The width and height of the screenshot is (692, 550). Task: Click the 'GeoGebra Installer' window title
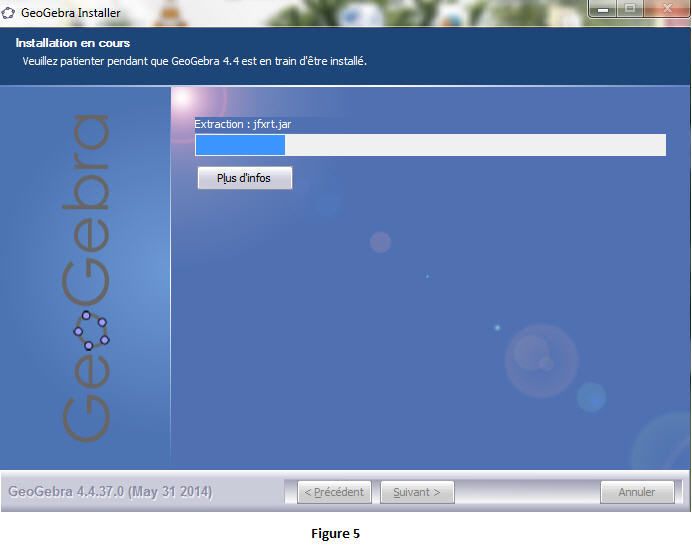pyautogui.click(x=71, y=13)
